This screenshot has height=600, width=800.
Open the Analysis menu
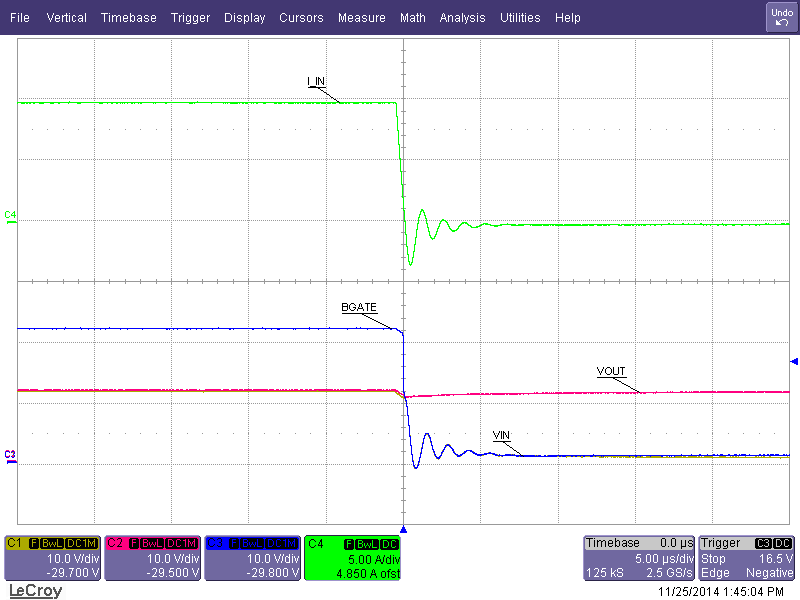462,17
